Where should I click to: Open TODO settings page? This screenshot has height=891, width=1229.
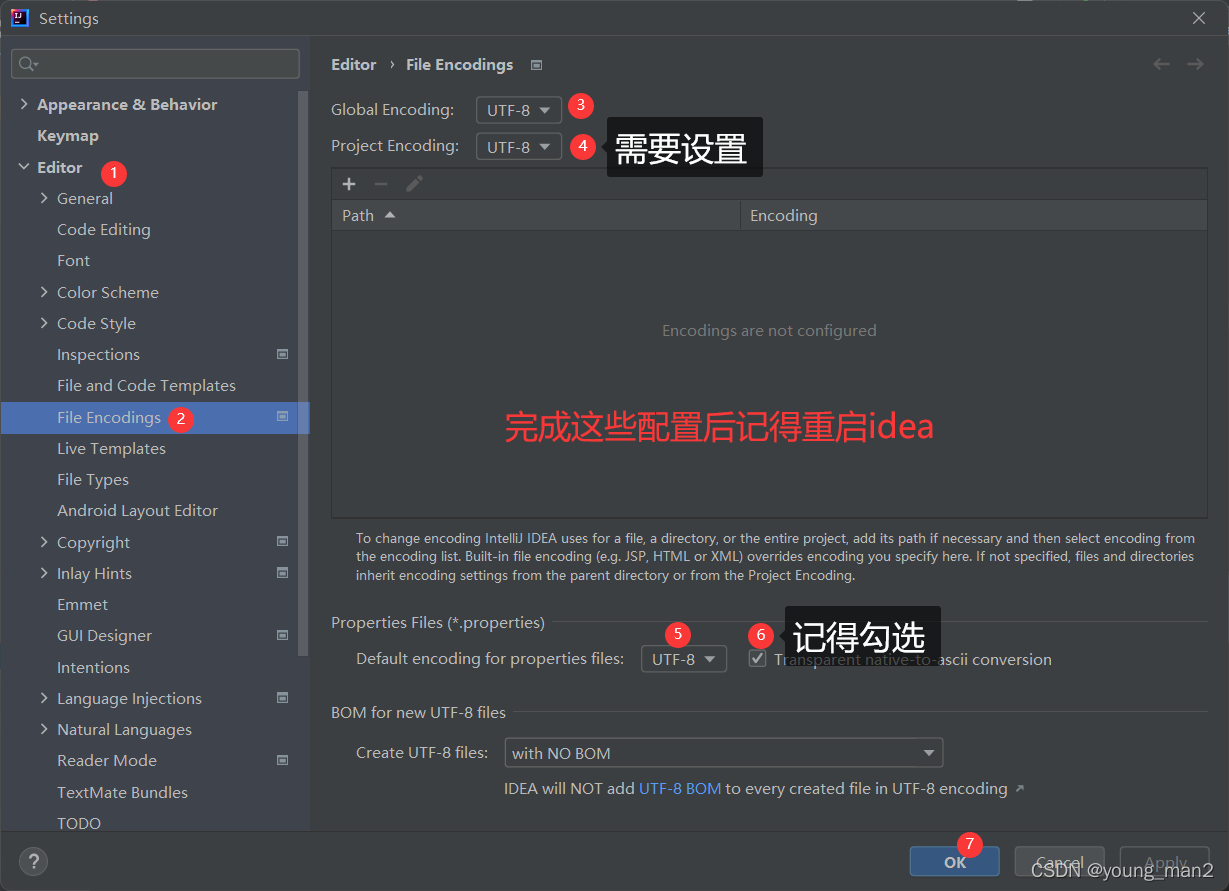click(79, 823)
